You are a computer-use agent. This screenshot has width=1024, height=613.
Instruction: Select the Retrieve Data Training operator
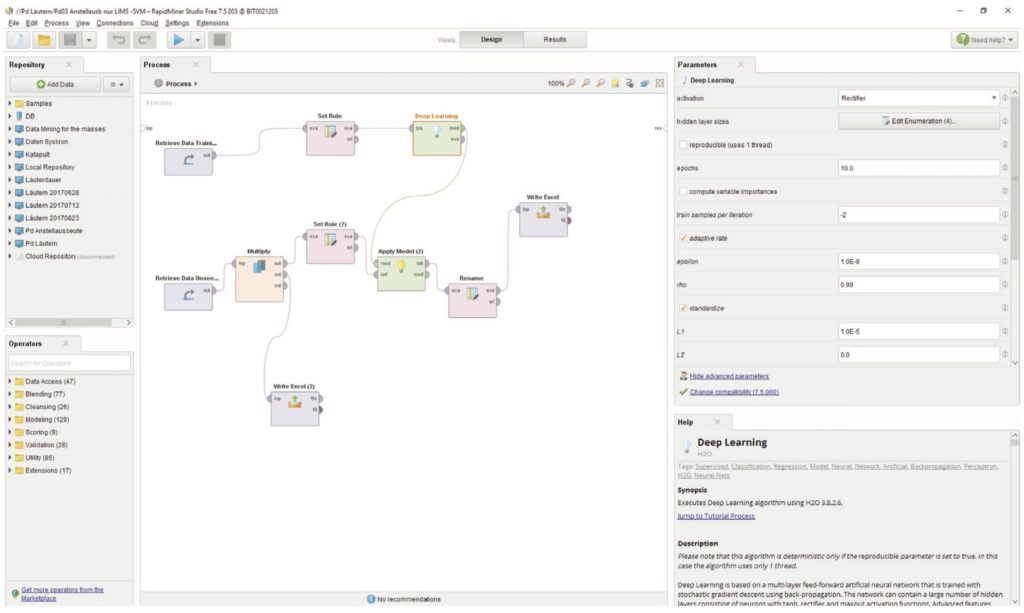point(188,161)
